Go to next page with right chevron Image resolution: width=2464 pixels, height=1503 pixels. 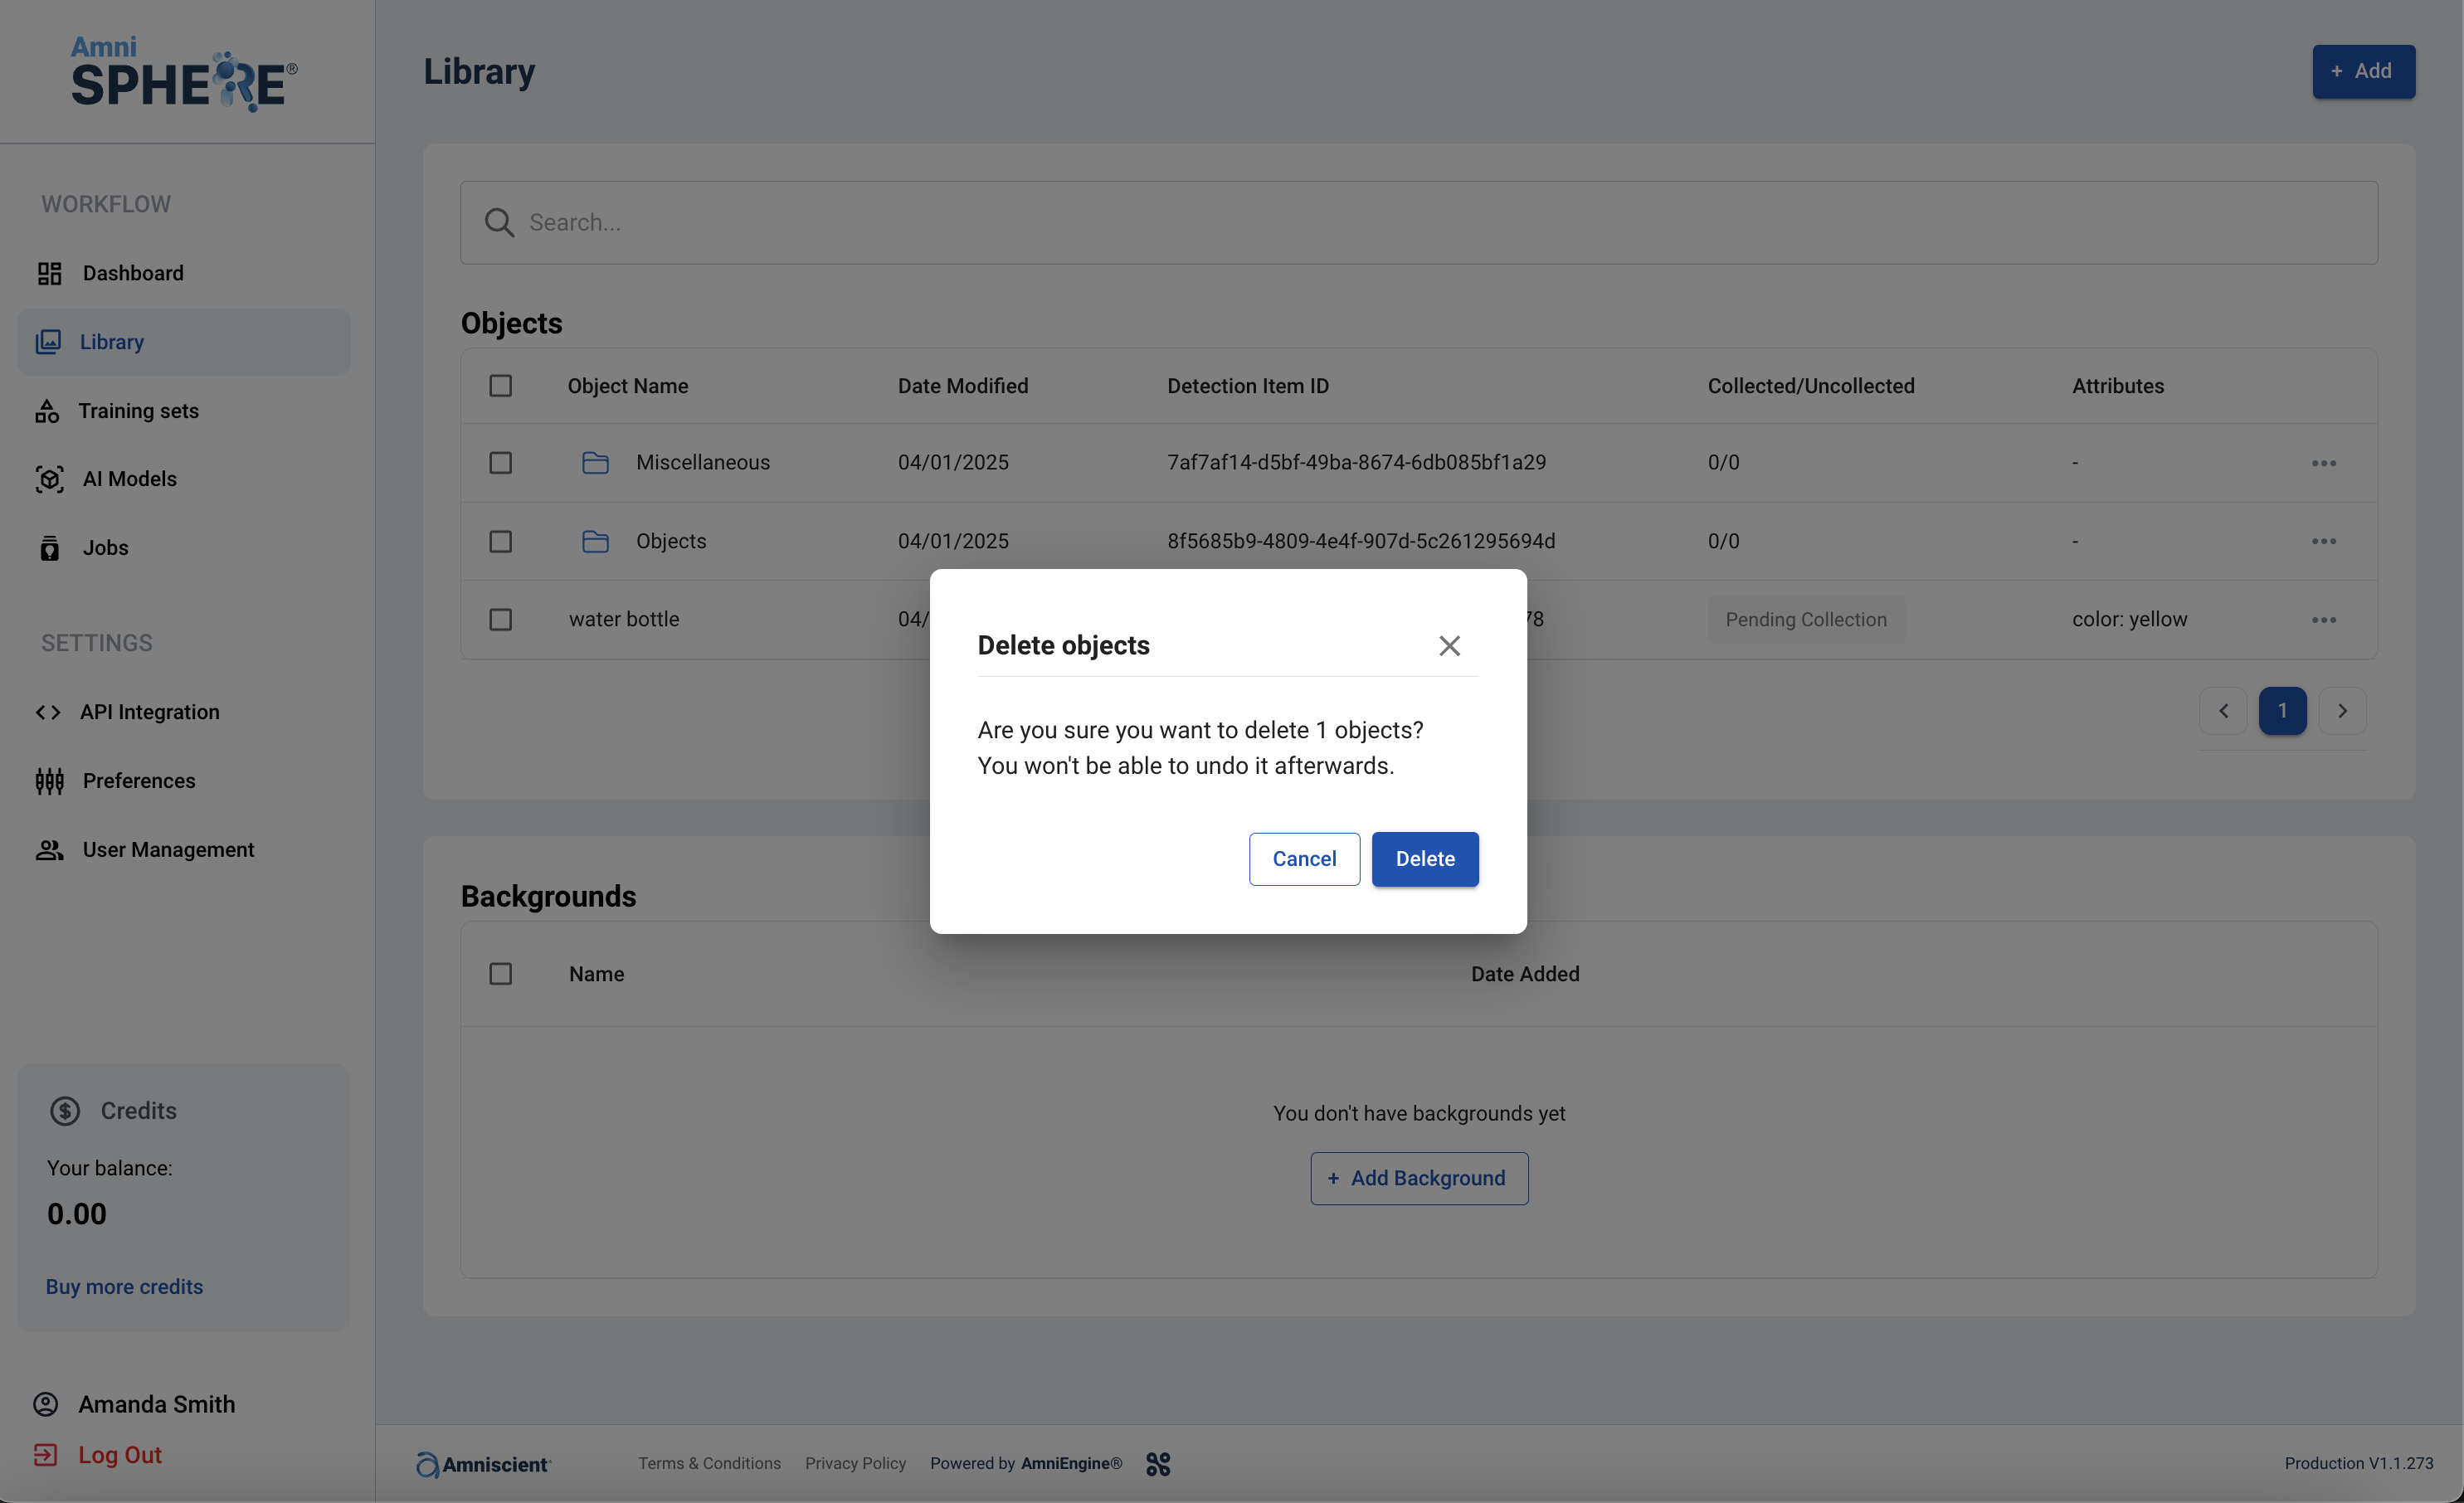[2341, 711]
